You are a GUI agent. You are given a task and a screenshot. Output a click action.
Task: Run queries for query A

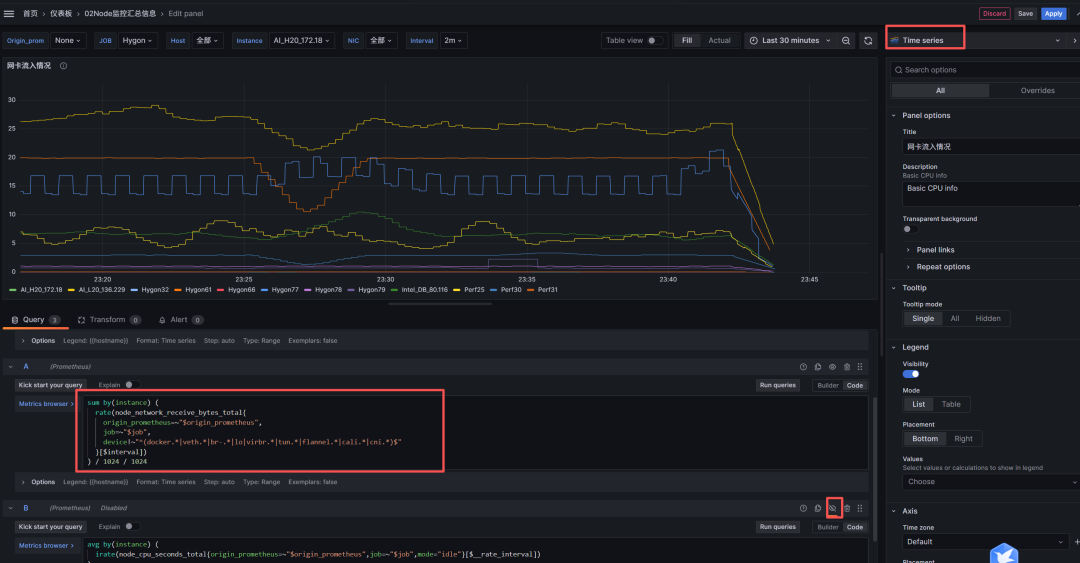778,385
